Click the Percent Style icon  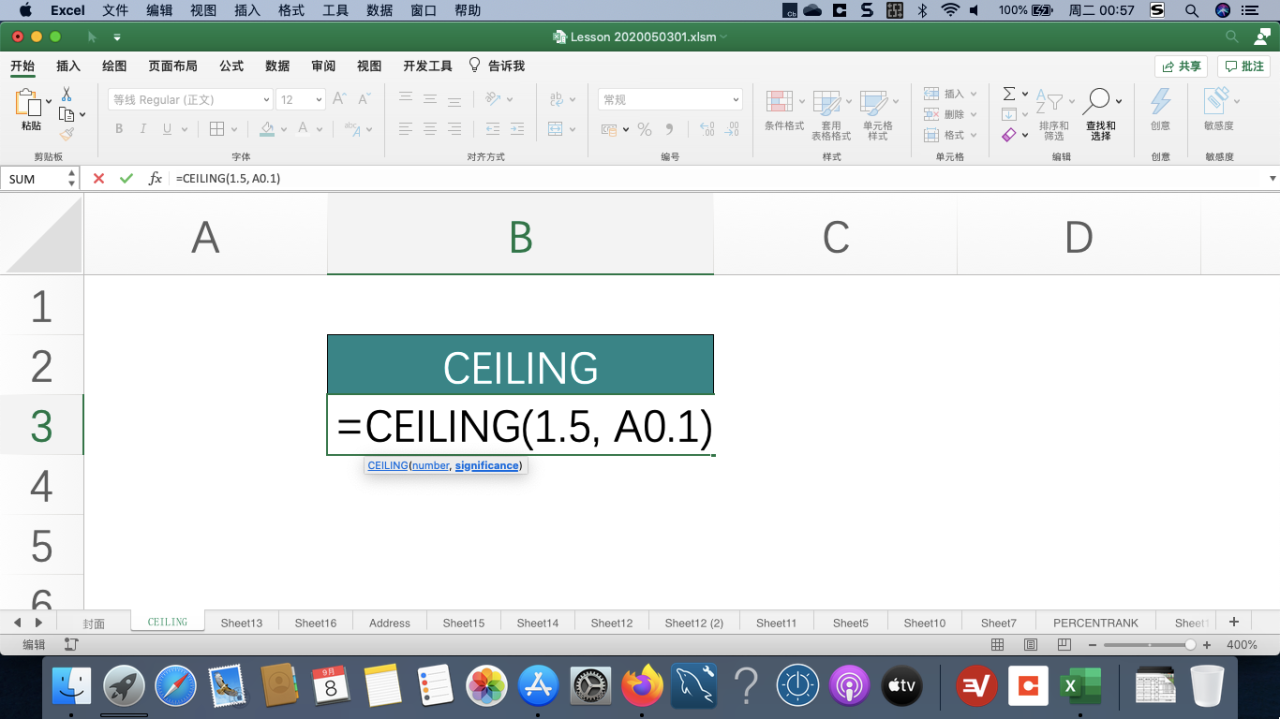click(644, 129)
